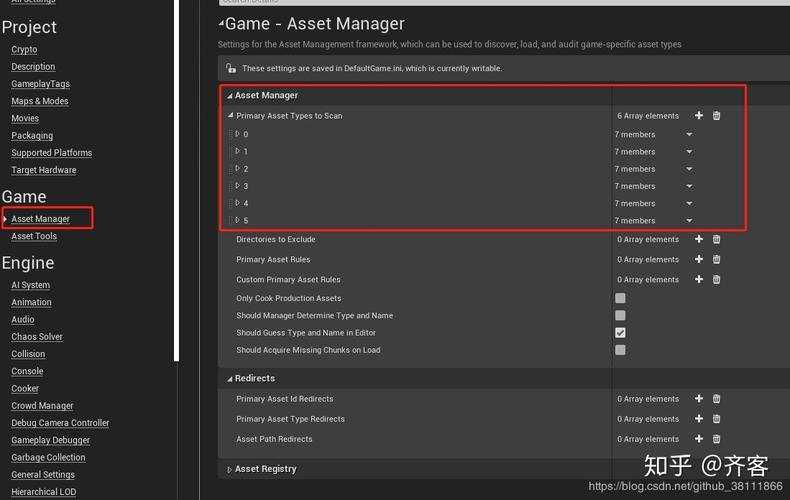The image size is (790, 500).
Task: Expand array element 2
Action: [237, 168]
